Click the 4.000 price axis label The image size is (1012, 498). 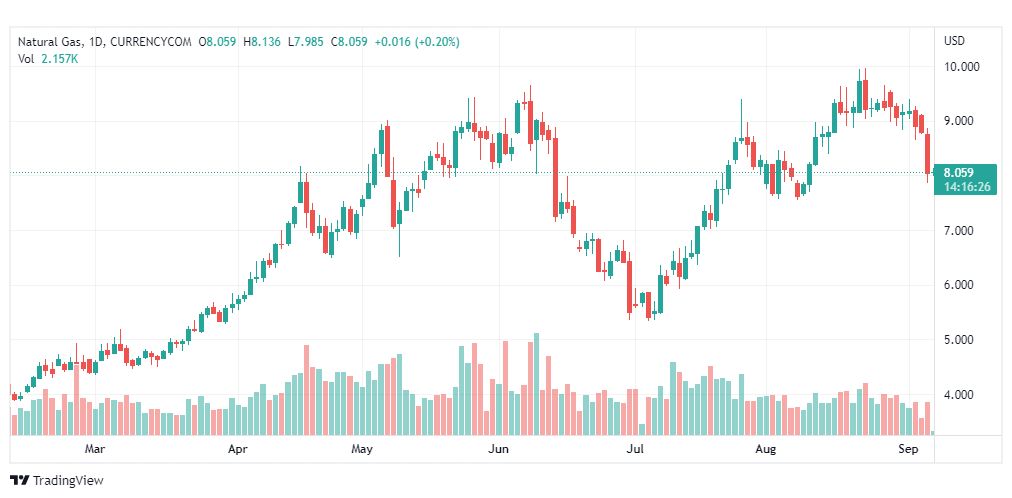[961, 395]
